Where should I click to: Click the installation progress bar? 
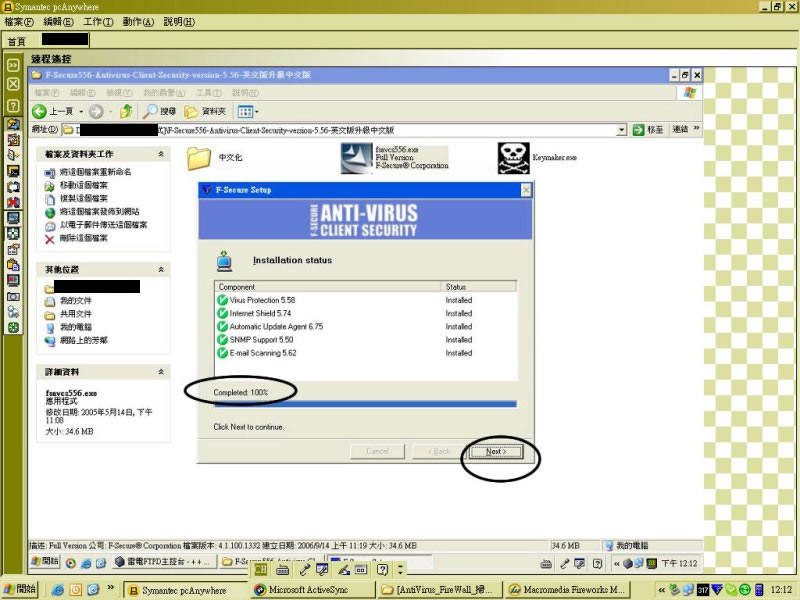[365, 404]
